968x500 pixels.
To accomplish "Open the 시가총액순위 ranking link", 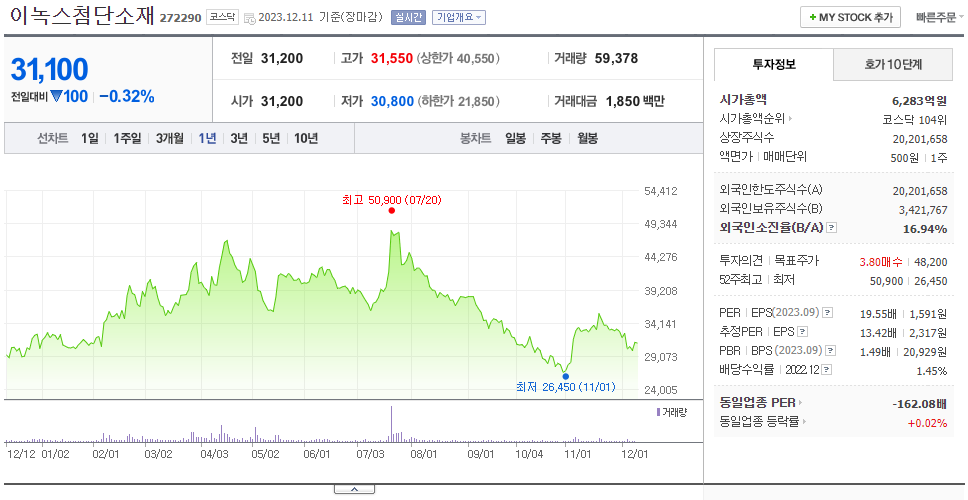I will tap(756, 119).
